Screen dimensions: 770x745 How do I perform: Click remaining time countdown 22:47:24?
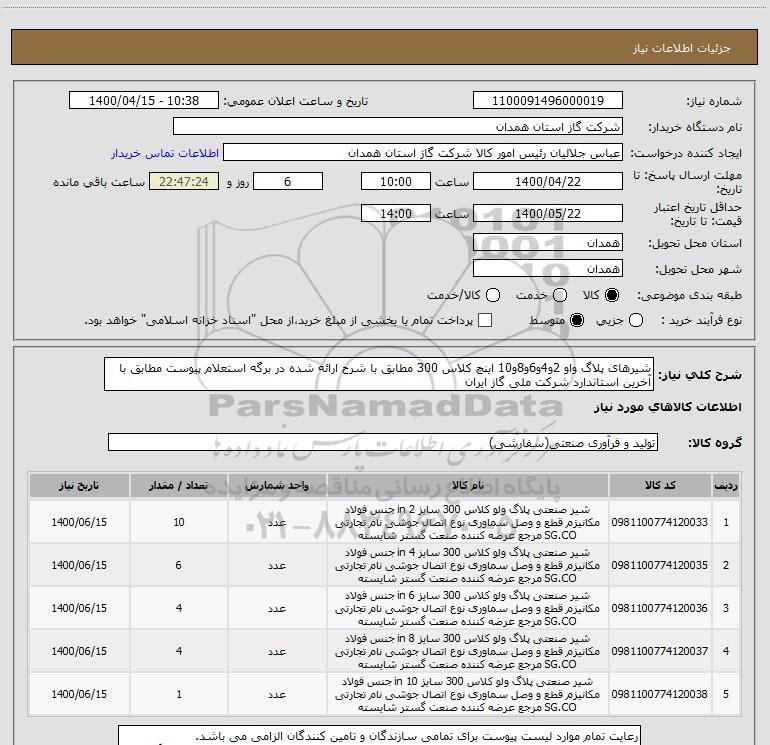click(184, 181)
